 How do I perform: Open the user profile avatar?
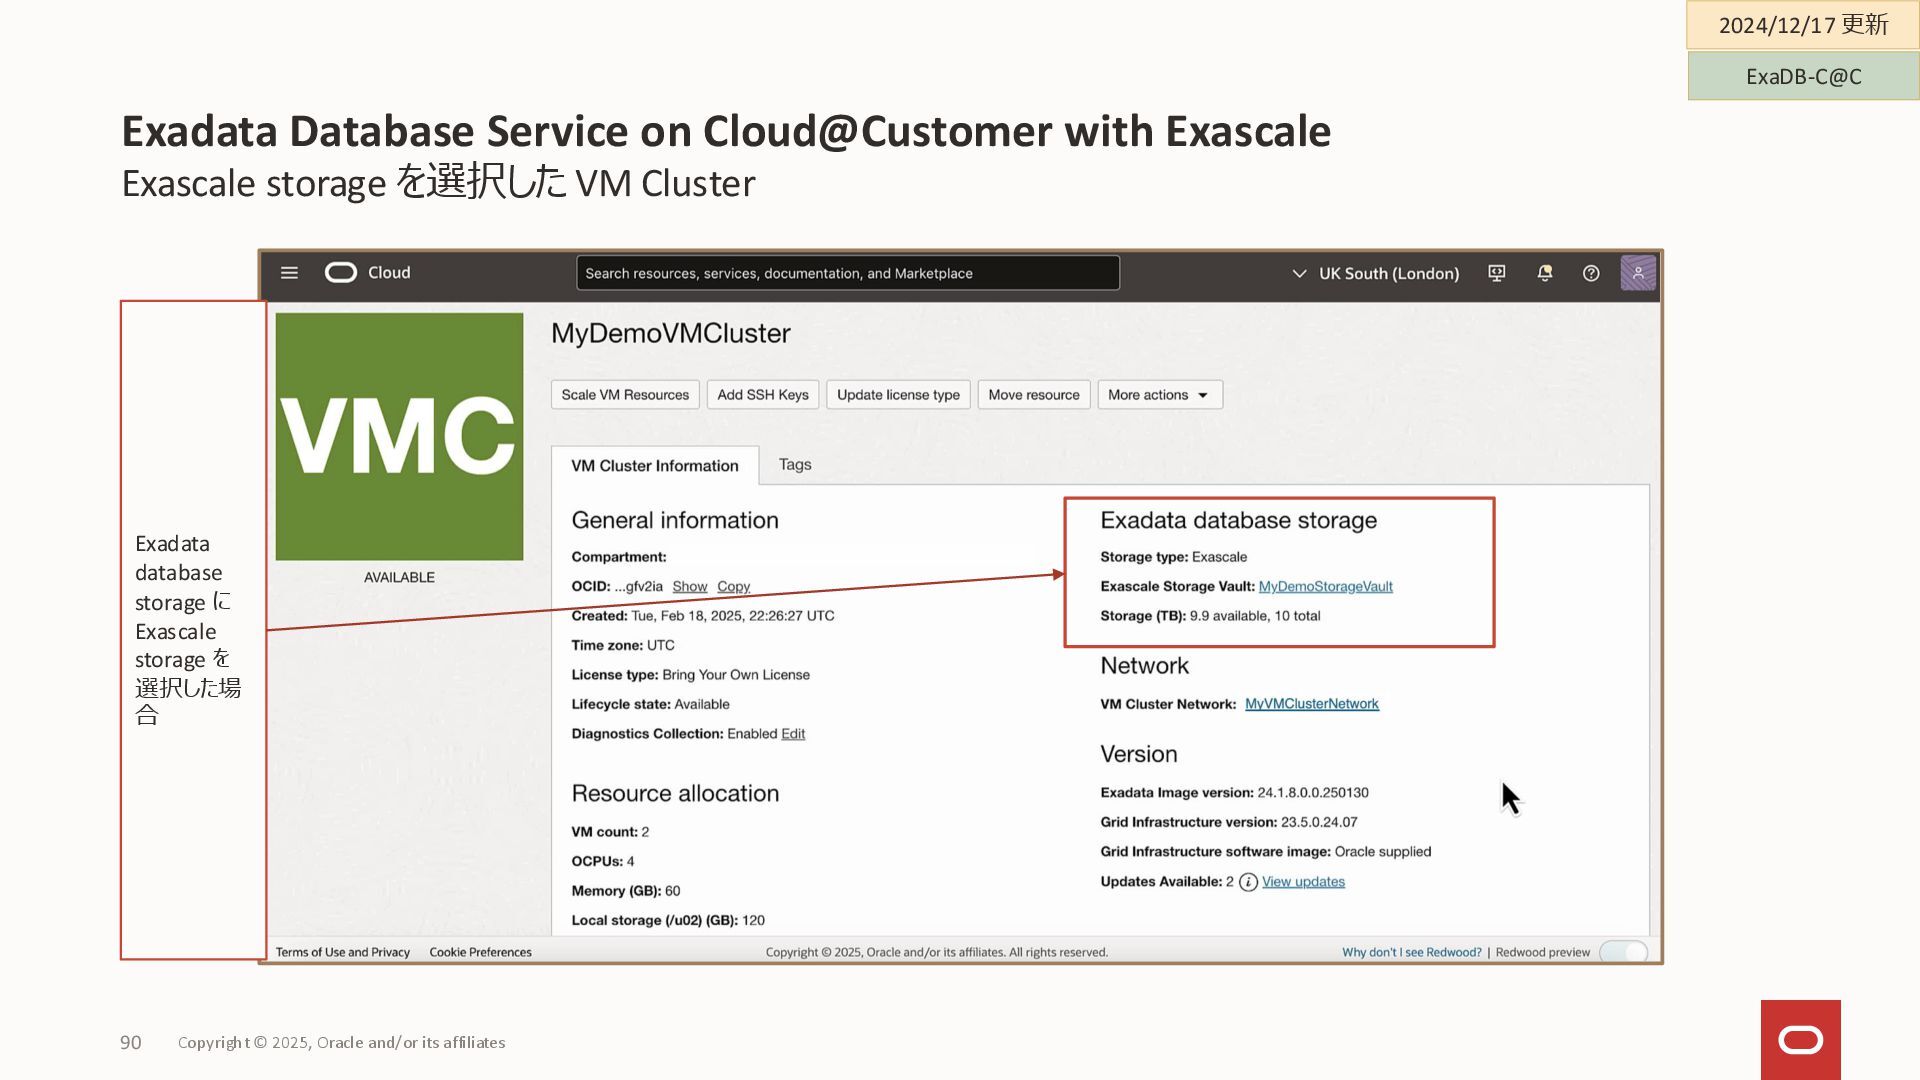[x=1638, y=273]
